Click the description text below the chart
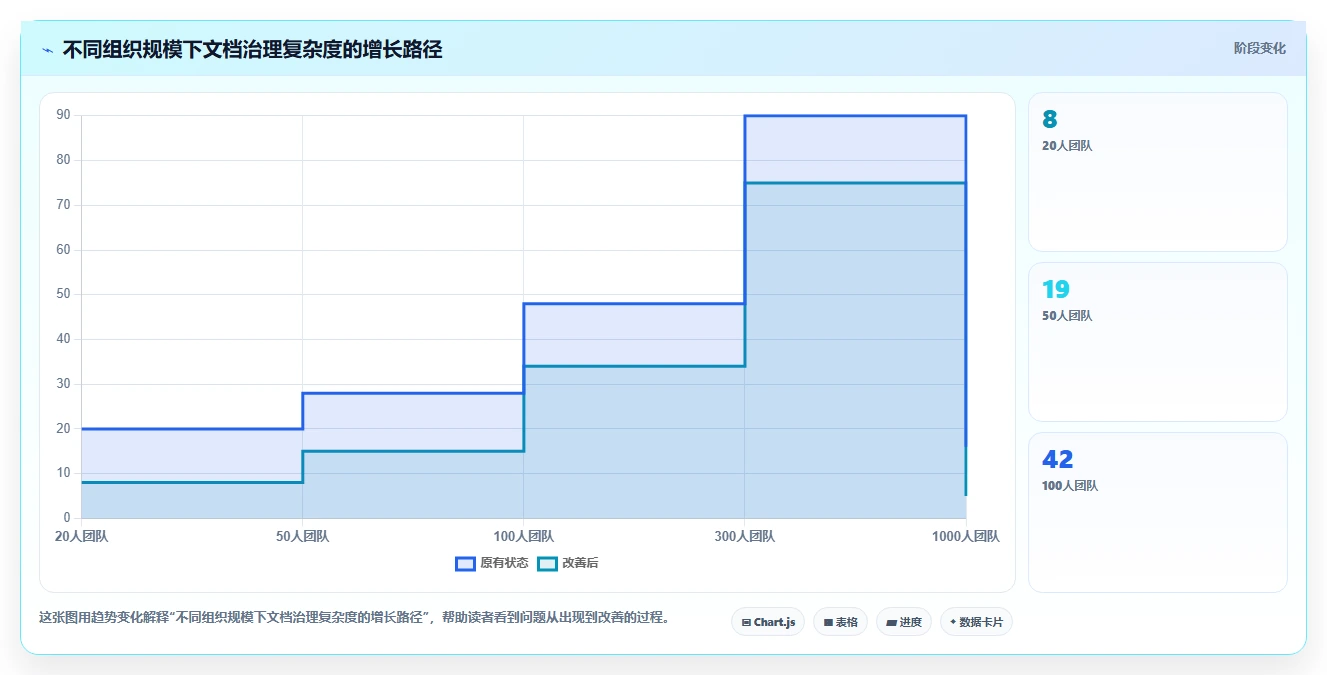 [354, 617]
